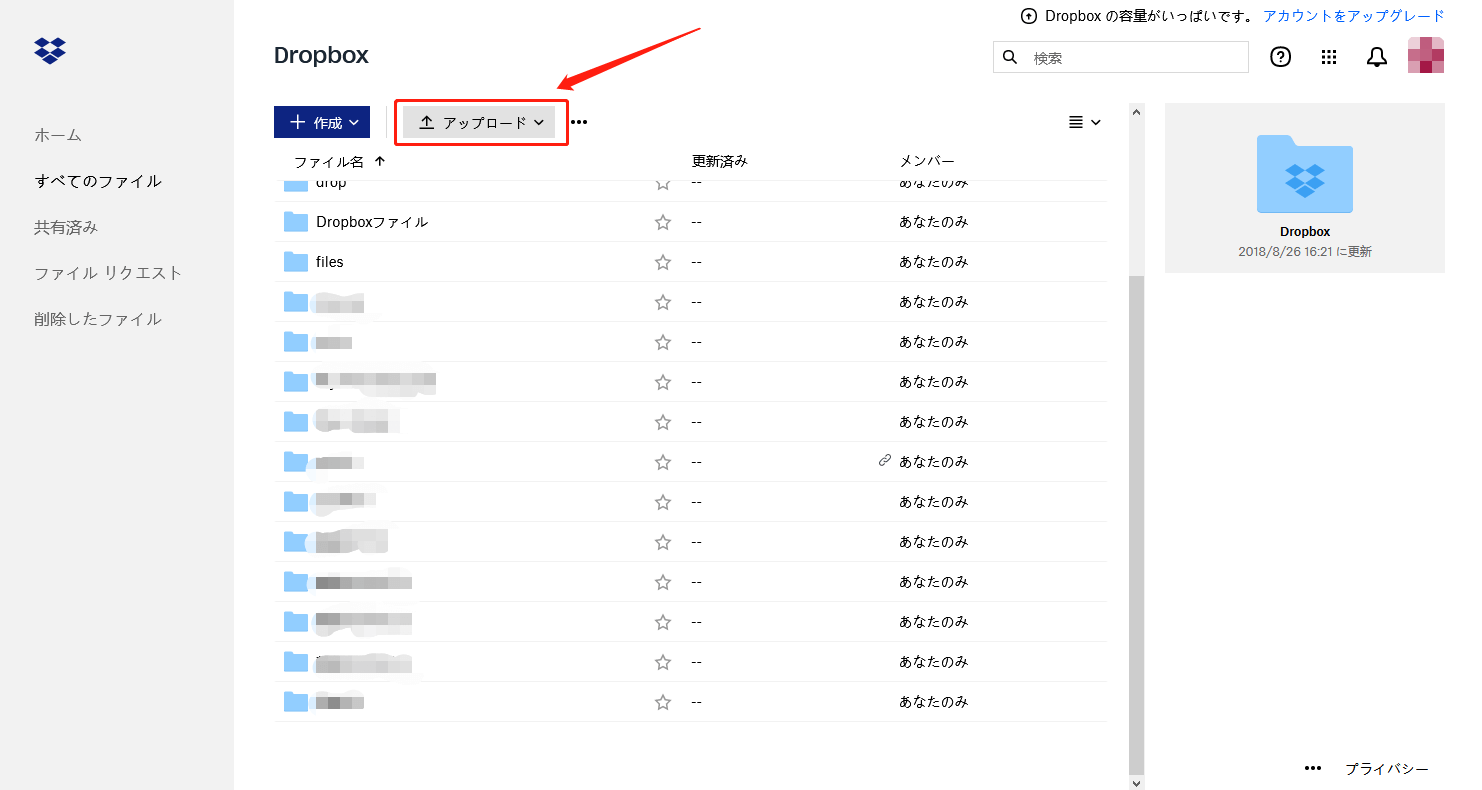
Task: Open the プライバシー link
Action: [1386, 769]
